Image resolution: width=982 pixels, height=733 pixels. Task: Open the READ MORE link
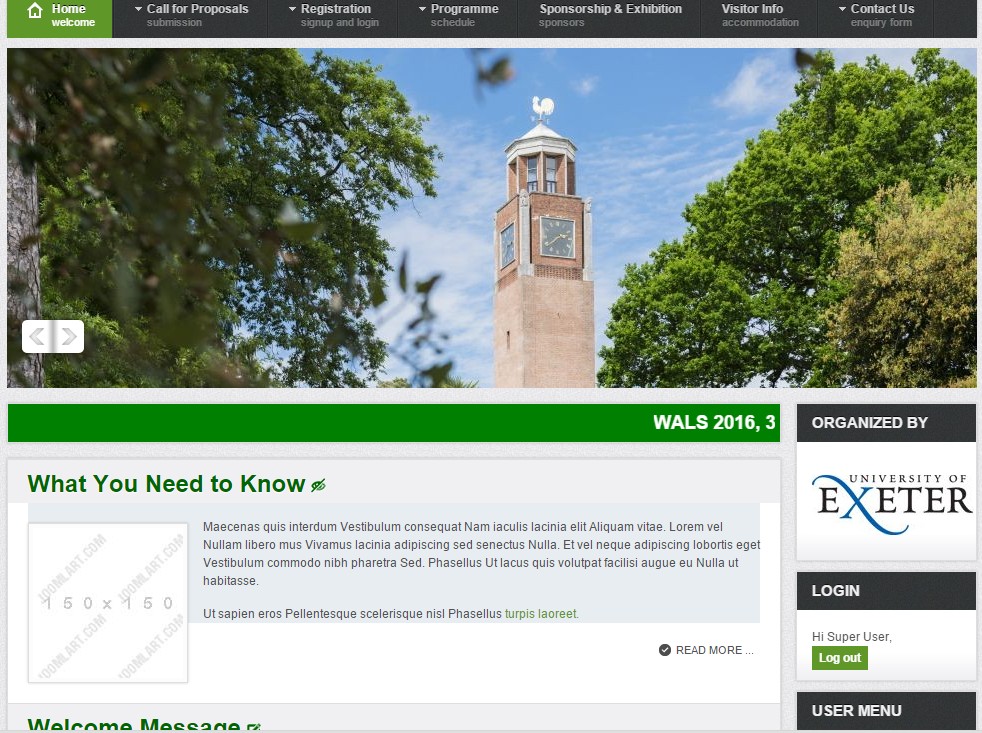tap(711, 650)
